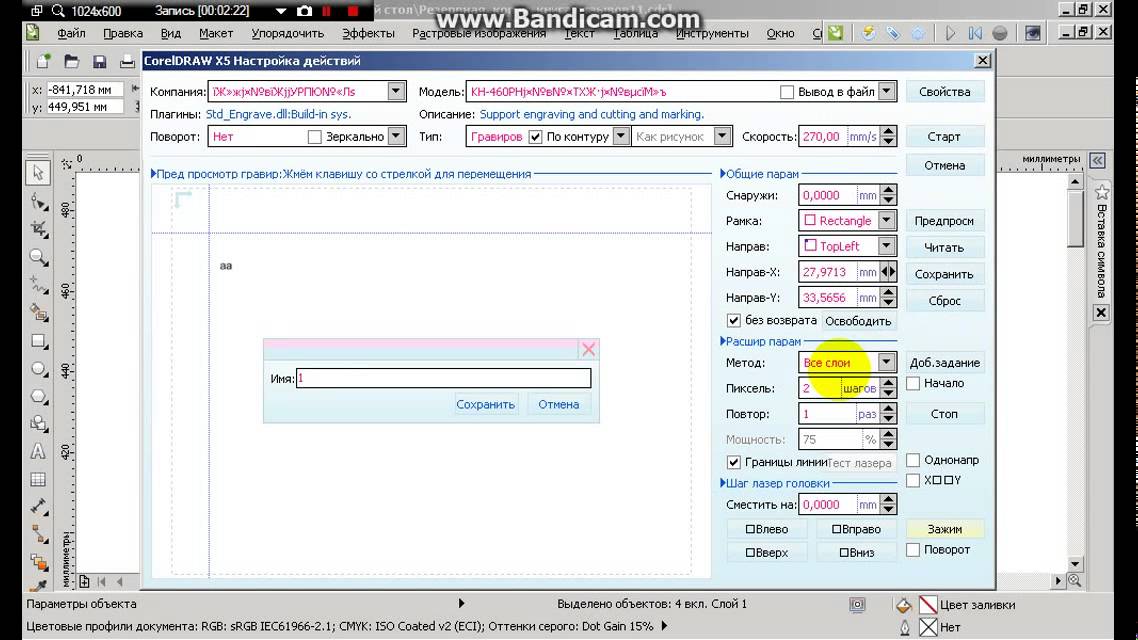Screen dimensions: 1138x640
Task: Click the 'Доб.задание' button
Action: [944, 362]
